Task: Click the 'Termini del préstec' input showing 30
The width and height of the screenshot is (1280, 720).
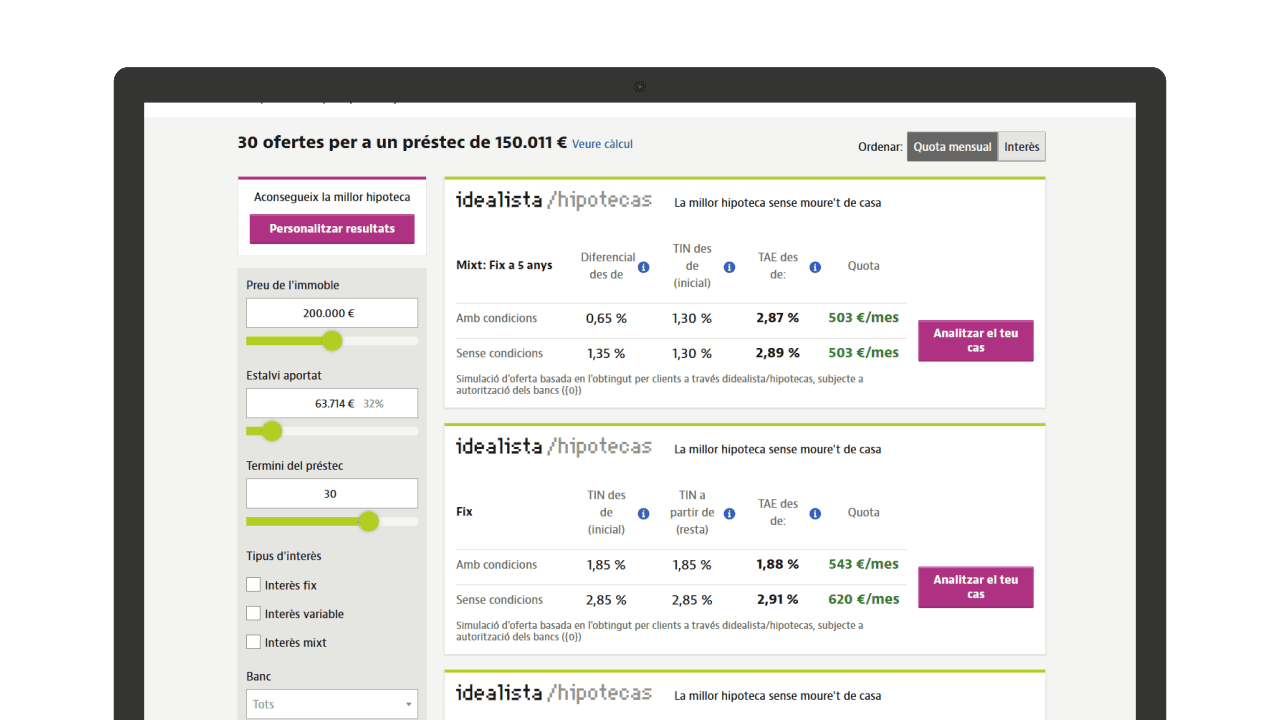Action: pos(331,493)
